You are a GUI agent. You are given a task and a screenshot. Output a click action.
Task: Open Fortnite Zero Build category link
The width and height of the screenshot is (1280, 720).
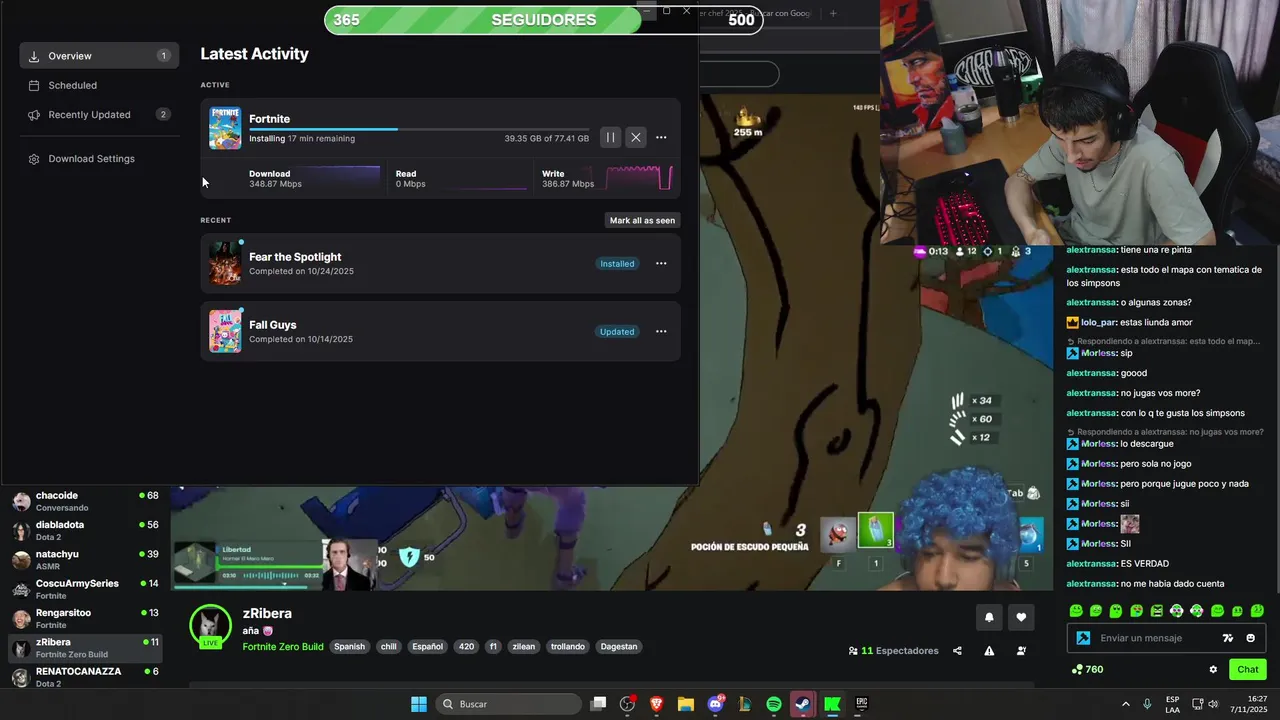tap(283, 647)
